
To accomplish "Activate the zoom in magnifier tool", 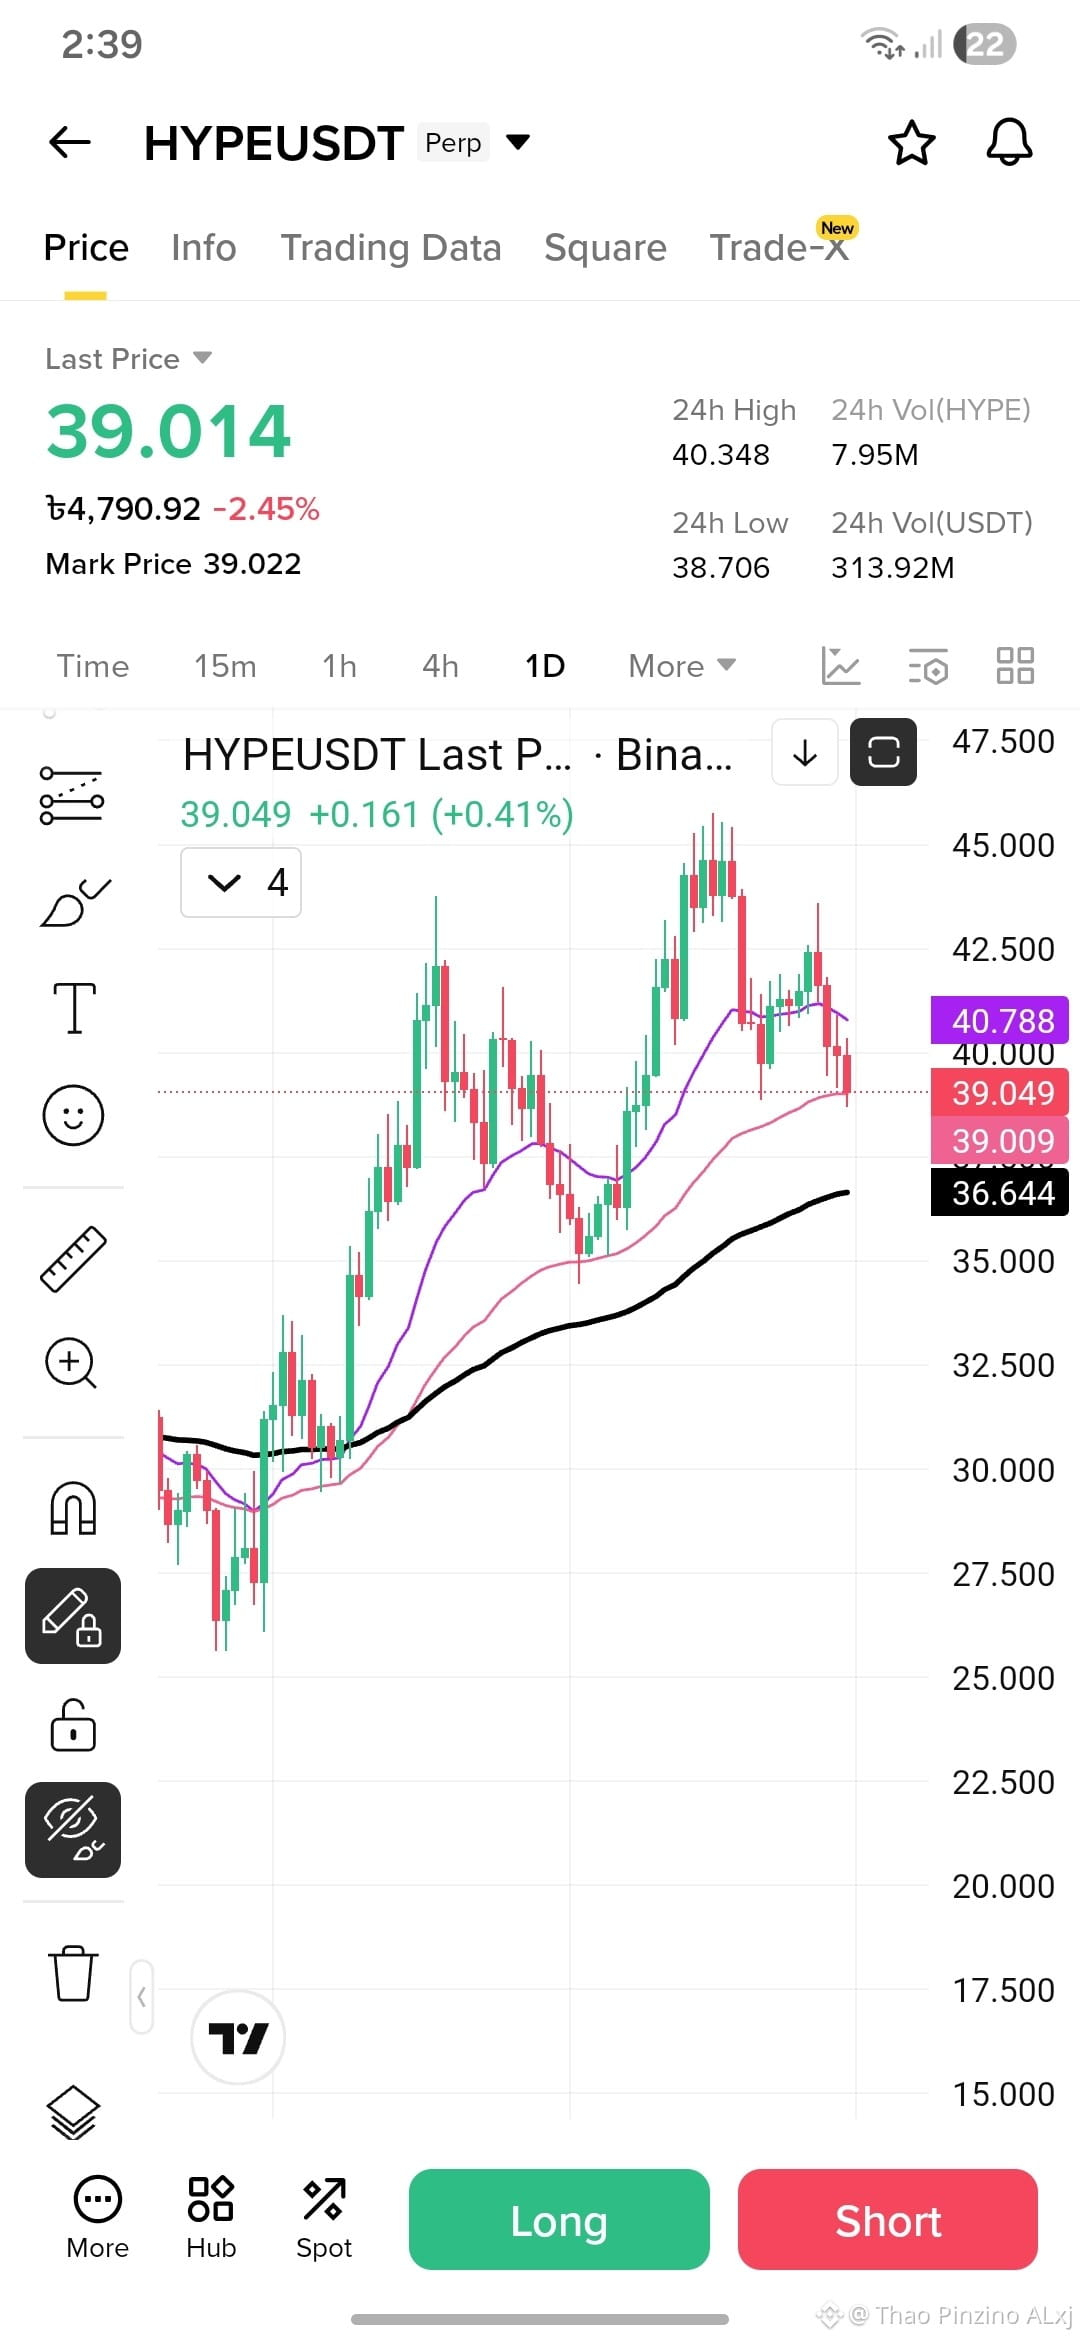I will pyautogui.click(x=71, y=1363).
